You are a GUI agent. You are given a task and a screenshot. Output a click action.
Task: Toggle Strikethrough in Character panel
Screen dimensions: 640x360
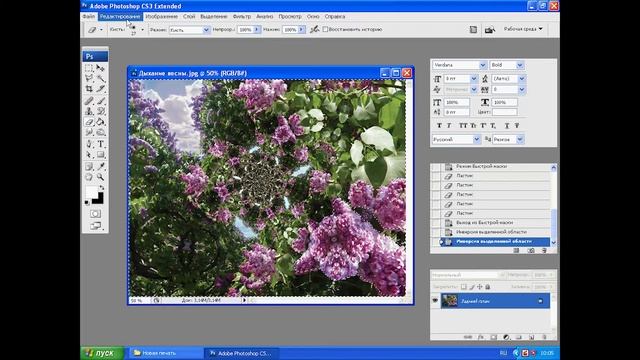(x=517, y=126)
